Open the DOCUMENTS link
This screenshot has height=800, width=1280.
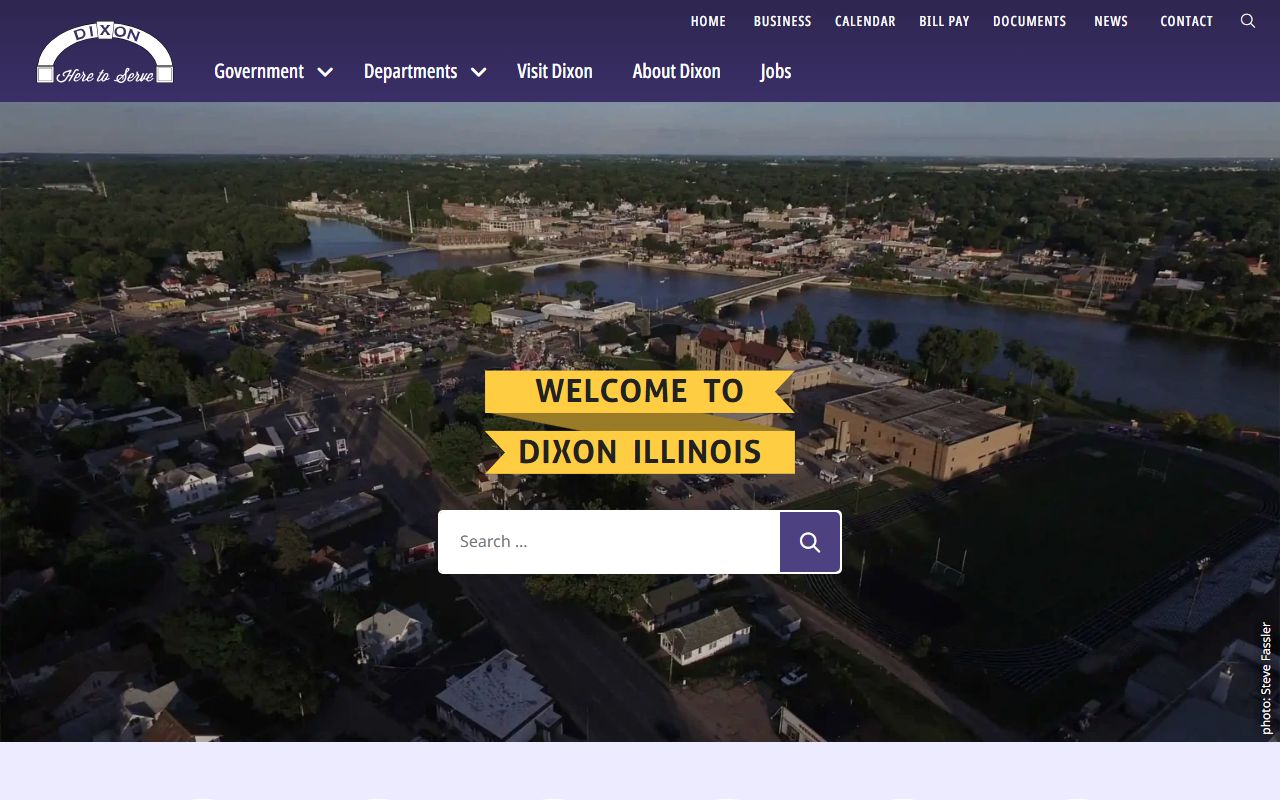point(1029,21)
